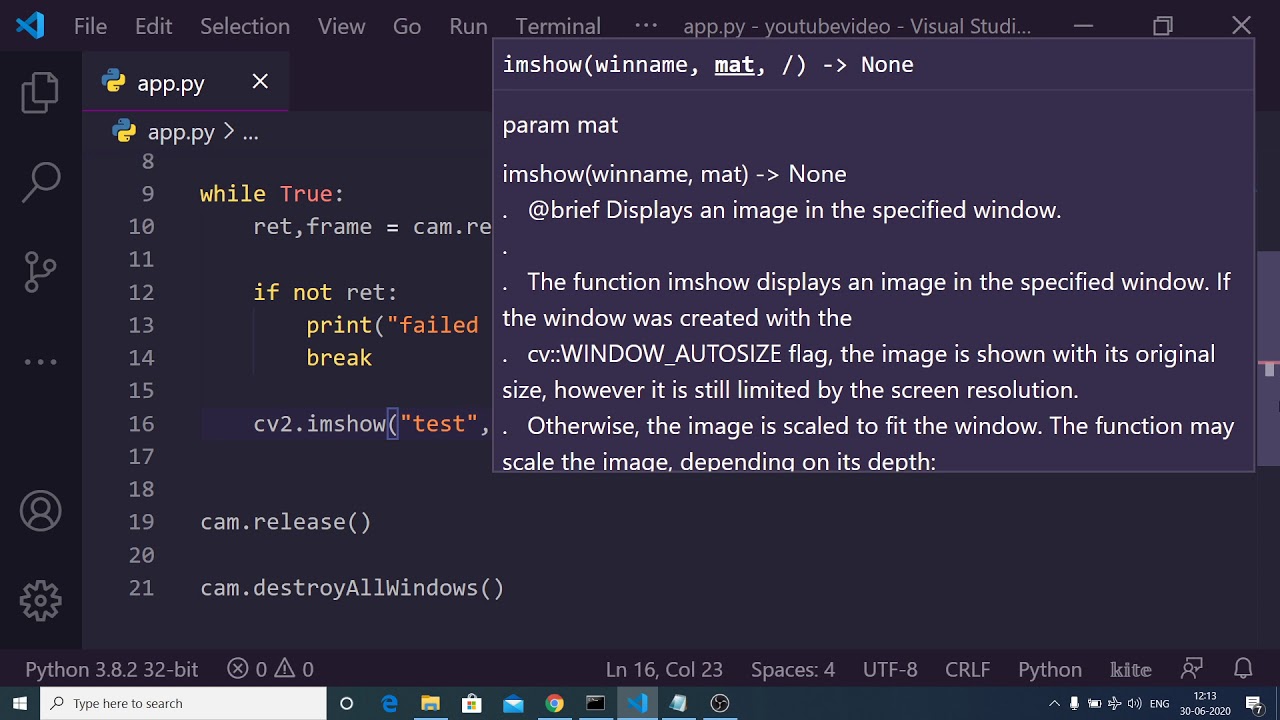
Task: Open errors and warnings problems indicator
Action: pos(270,669)
